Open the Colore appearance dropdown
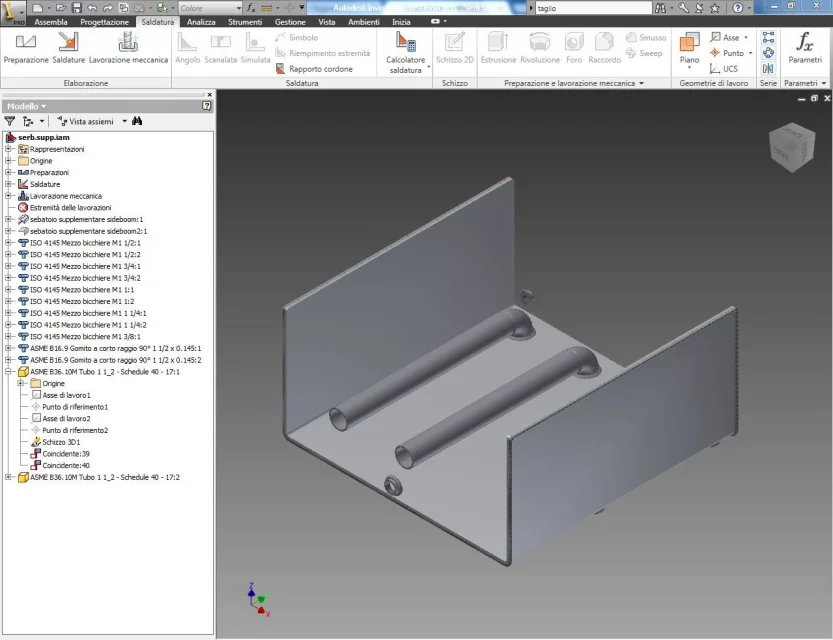The height and width of the screenshot is (640, 833). [210, 8]
